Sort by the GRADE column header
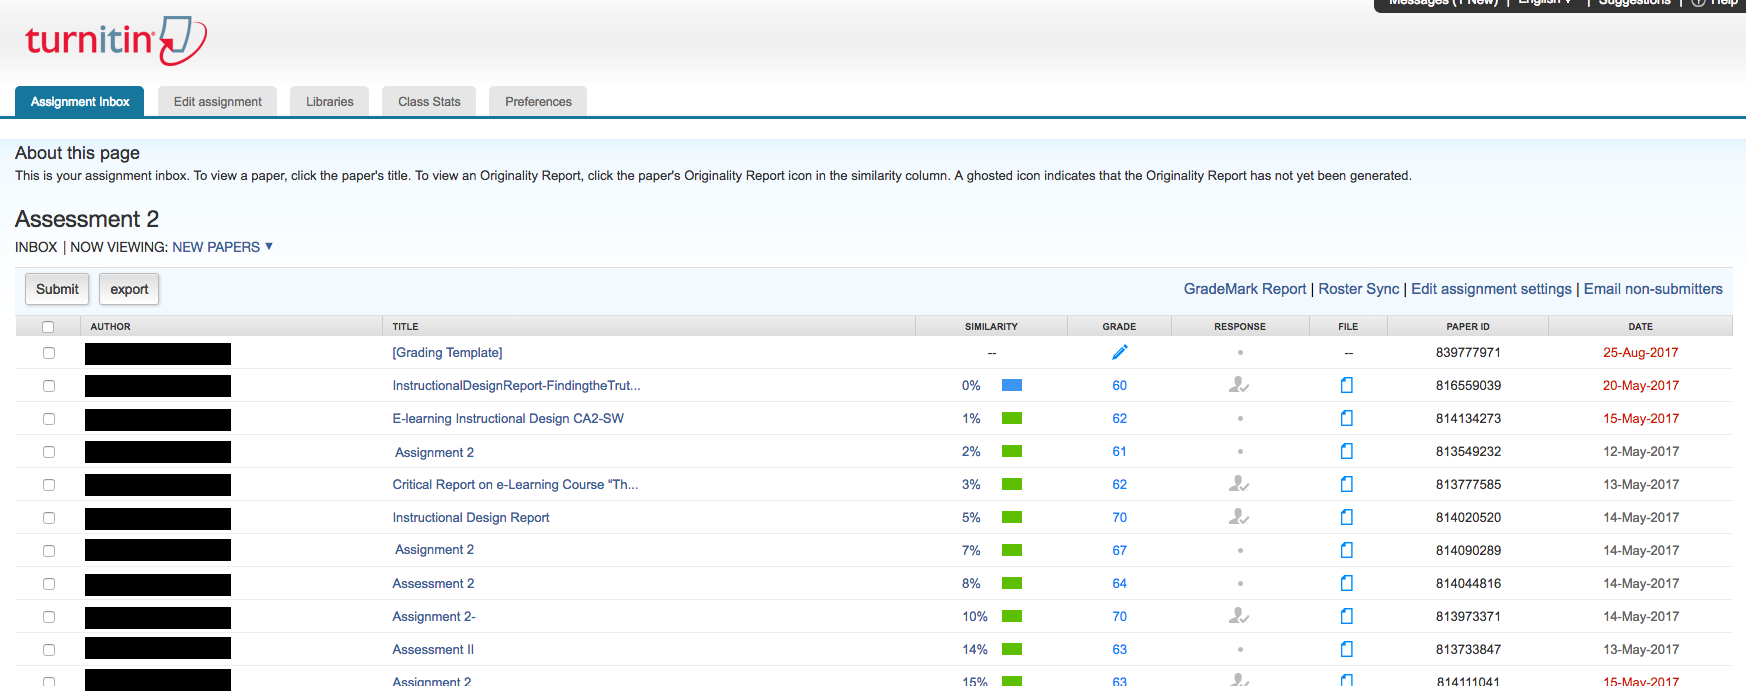The height and width of the screenshot is (695, 1746). 1119,327
